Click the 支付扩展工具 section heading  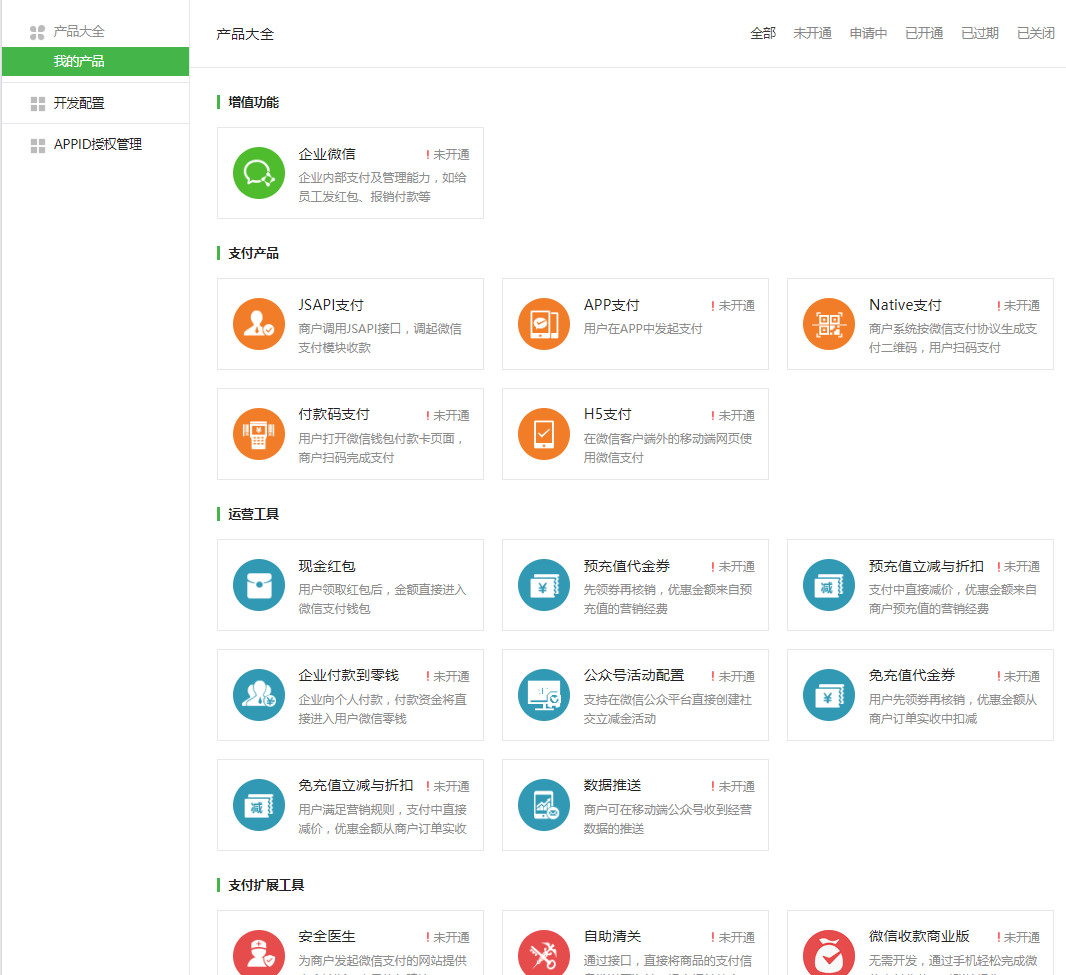pyautogui.click(x=266, y=885)
